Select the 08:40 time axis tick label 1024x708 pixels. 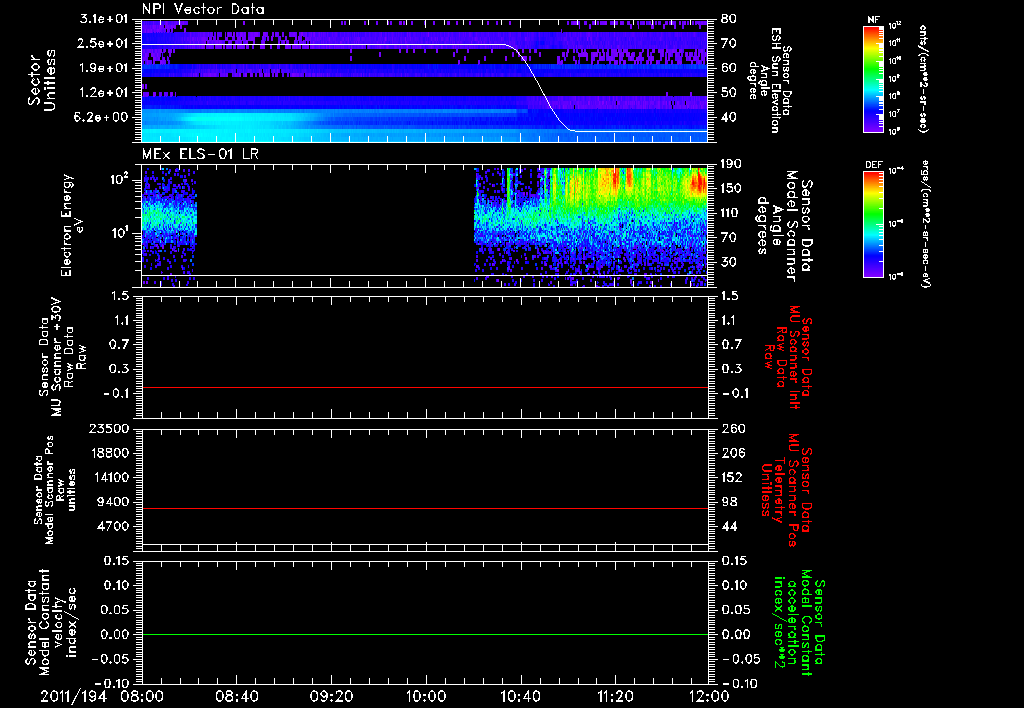click(x=237, y=695)
